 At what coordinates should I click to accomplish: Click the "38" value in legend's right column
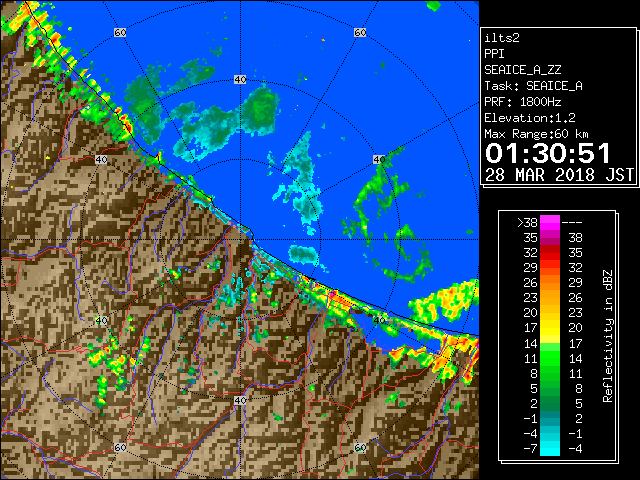[x=575, y=238]
